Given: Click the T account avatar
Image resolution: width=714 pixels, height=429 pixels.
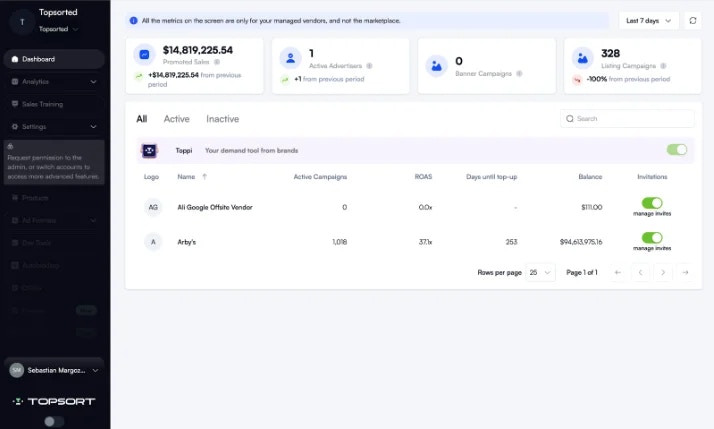Looking at the screenshot, I should coord(22,21).
